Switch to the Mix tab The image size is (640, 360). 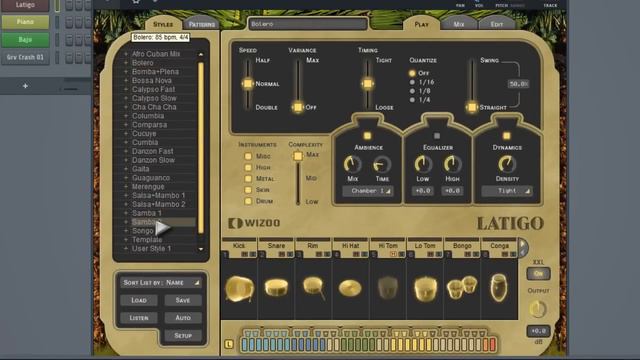pyautogui.click(x=459, y=24)
